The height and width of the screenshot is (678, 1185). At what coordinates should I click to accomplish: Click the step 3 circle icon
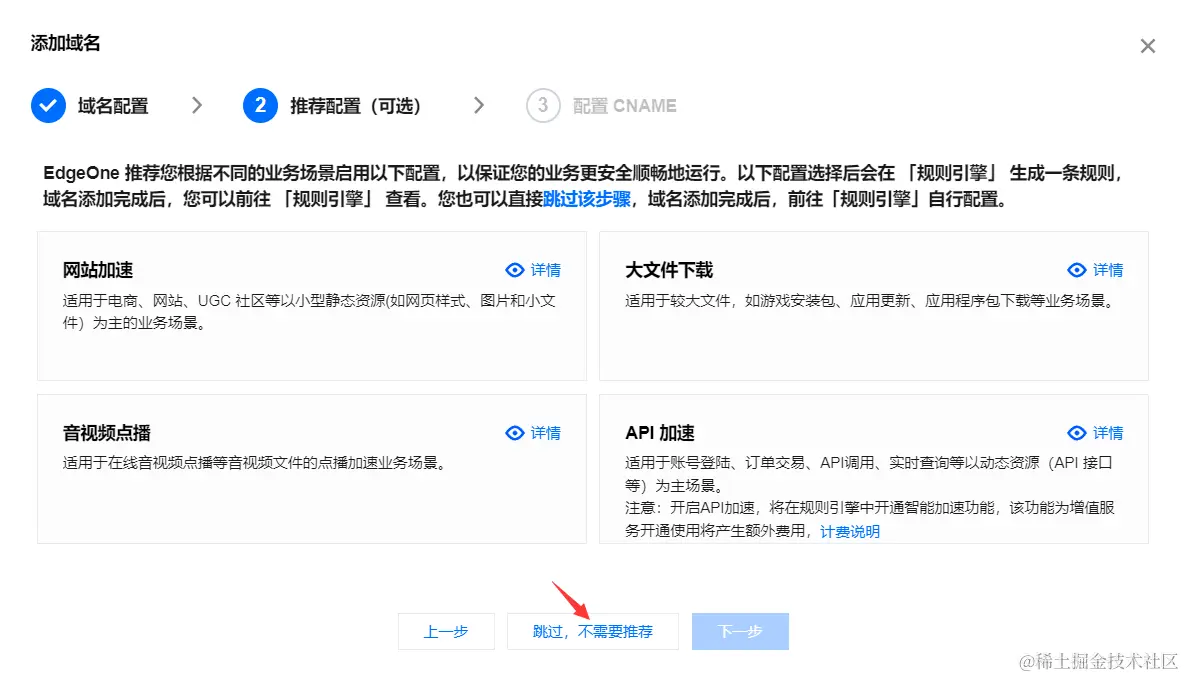543,105
